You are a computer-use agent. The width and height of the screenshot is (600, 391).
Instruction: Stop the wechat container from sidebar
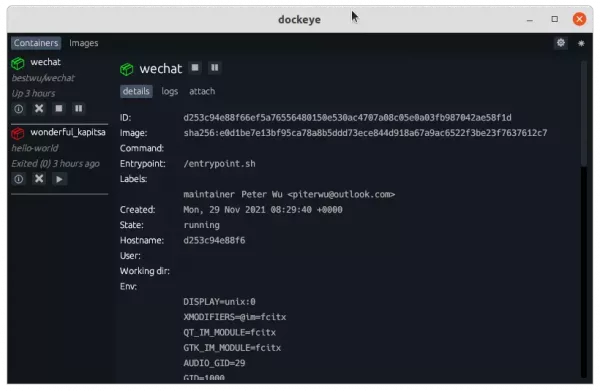click(59, 109)
